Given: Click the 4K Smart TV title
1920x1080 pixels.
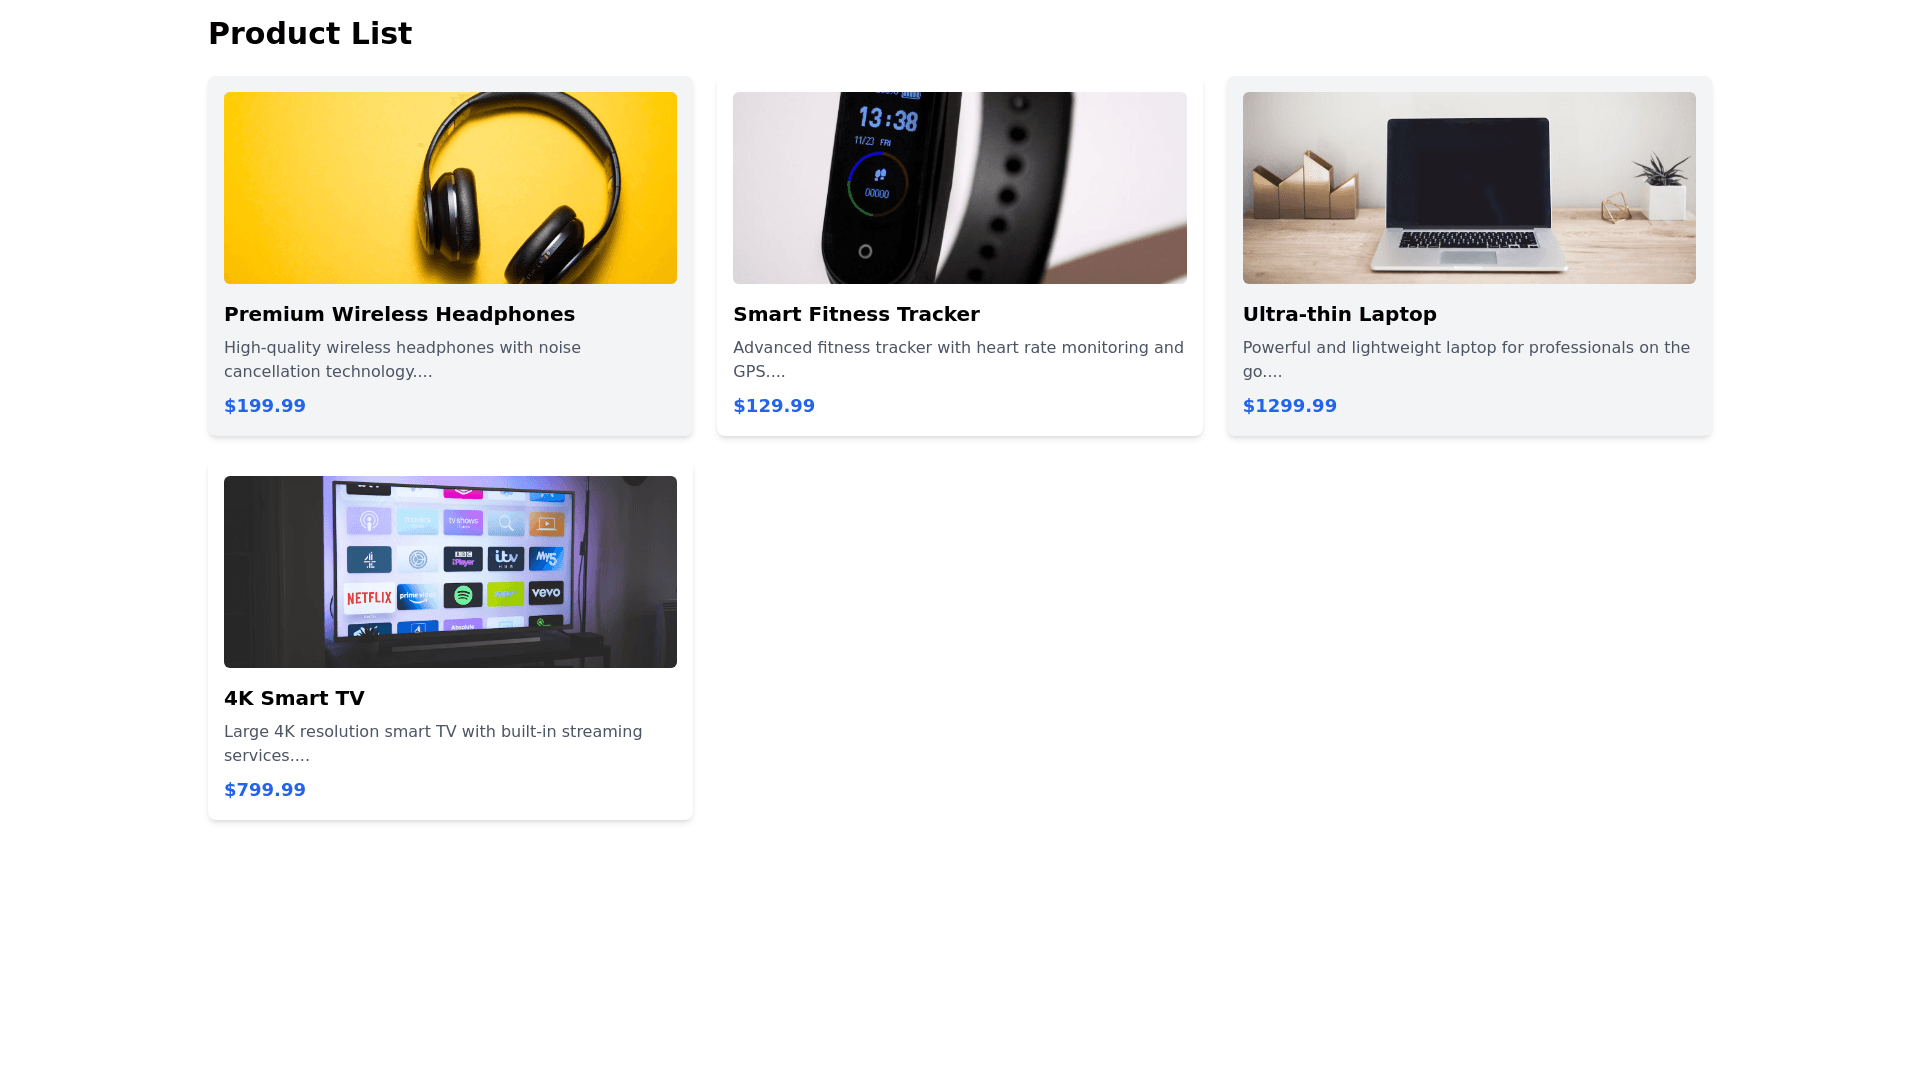Looking at the screenshot, I should pos(294,698).
